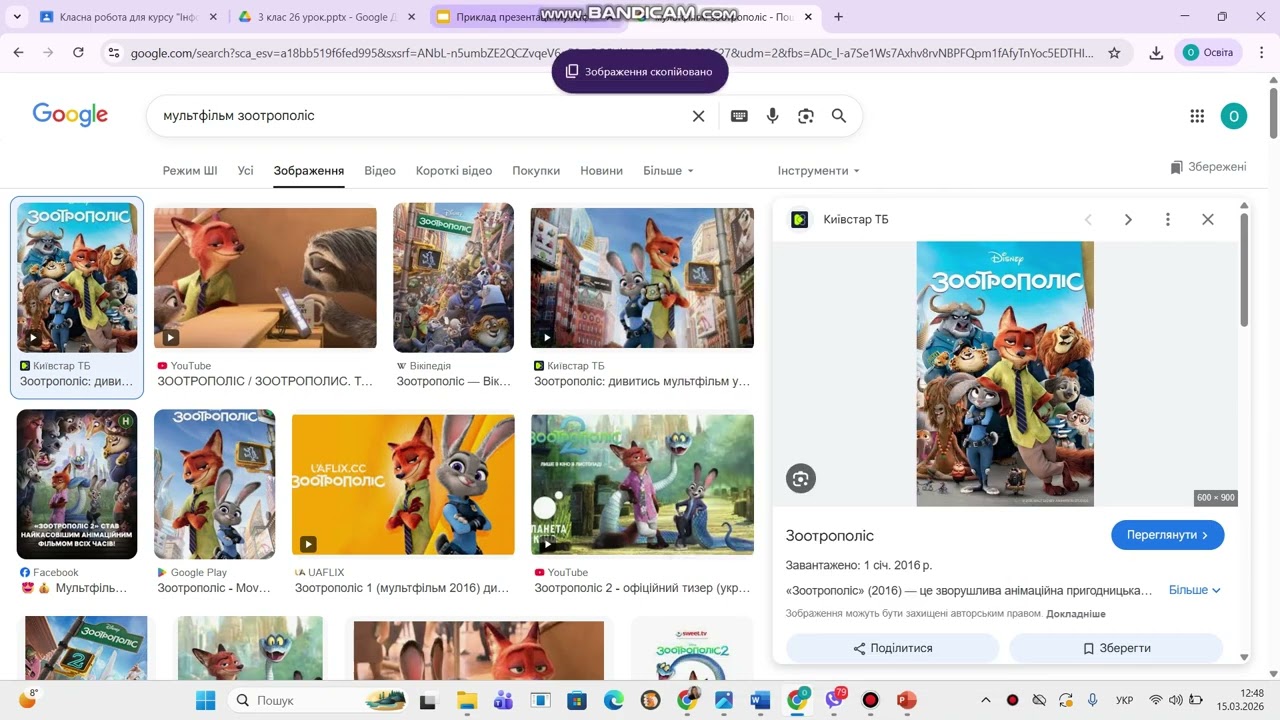Click in the Google search input field
1280x720 pixels.
[x=420, y=116]
